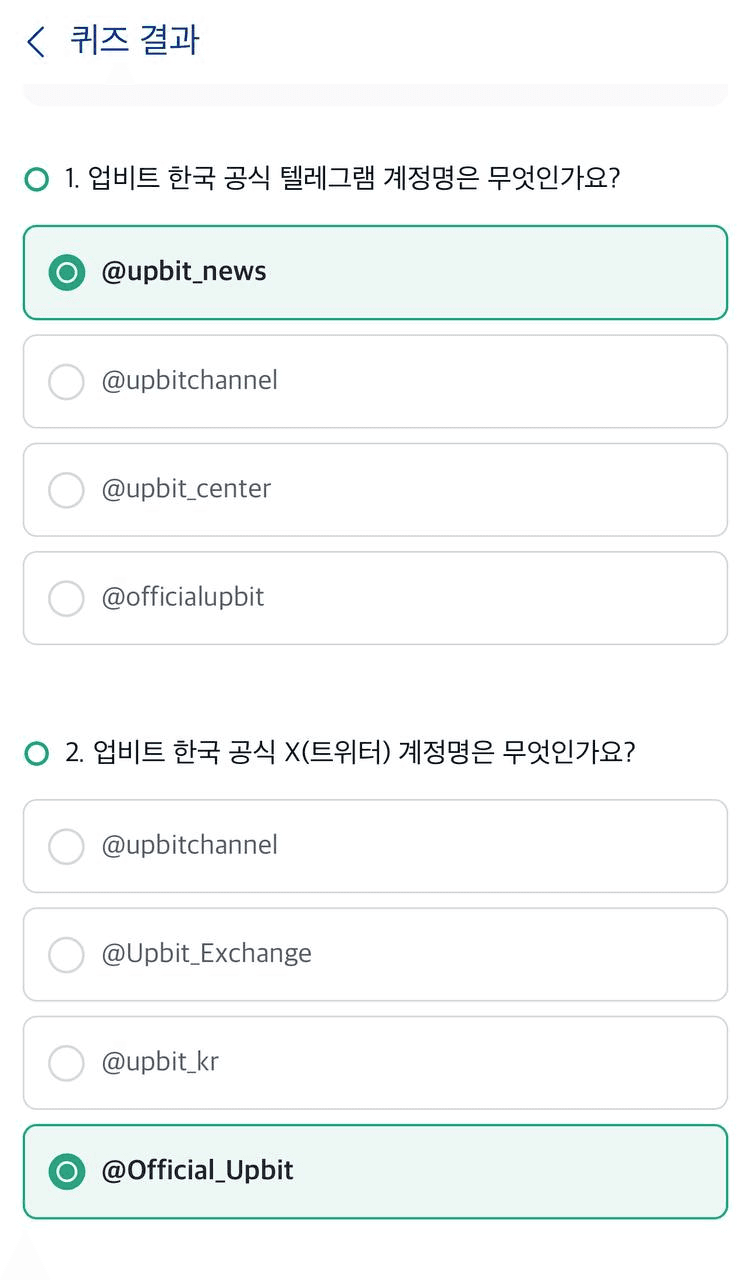Image resolution: width=751 pixels, height=1280 pixels.
Task: Tap the @Upbit_Exchange answer label text
Action: 206,954
